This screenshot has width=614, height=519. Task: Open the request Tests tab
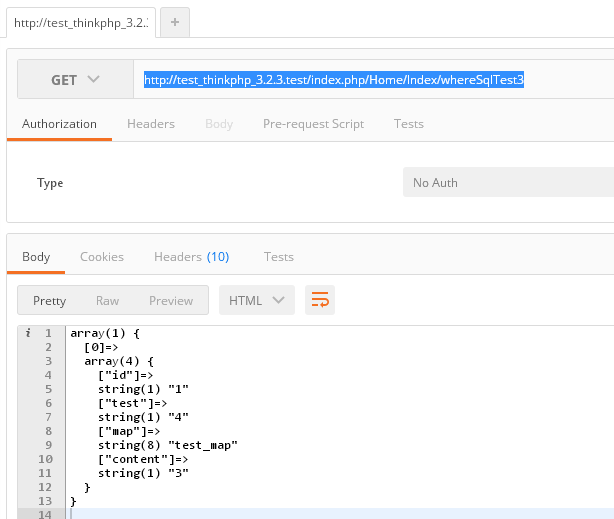click(x=409, y=124)
